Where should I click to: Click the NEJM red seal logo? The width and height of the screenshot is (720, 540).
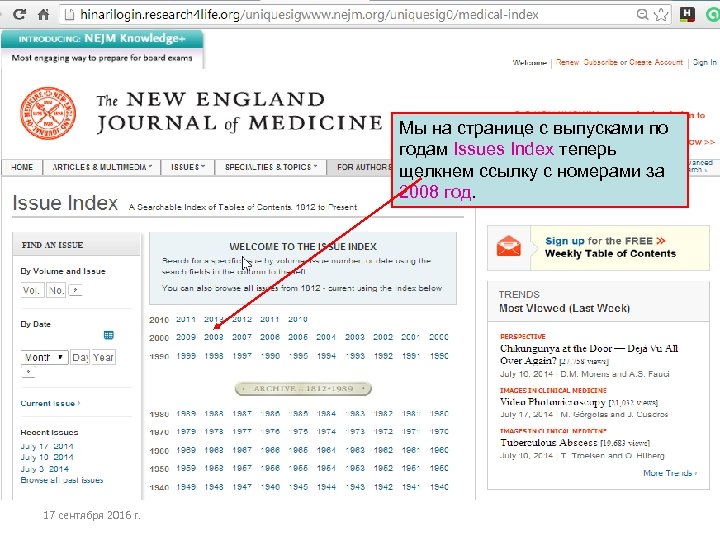(48, 113)
